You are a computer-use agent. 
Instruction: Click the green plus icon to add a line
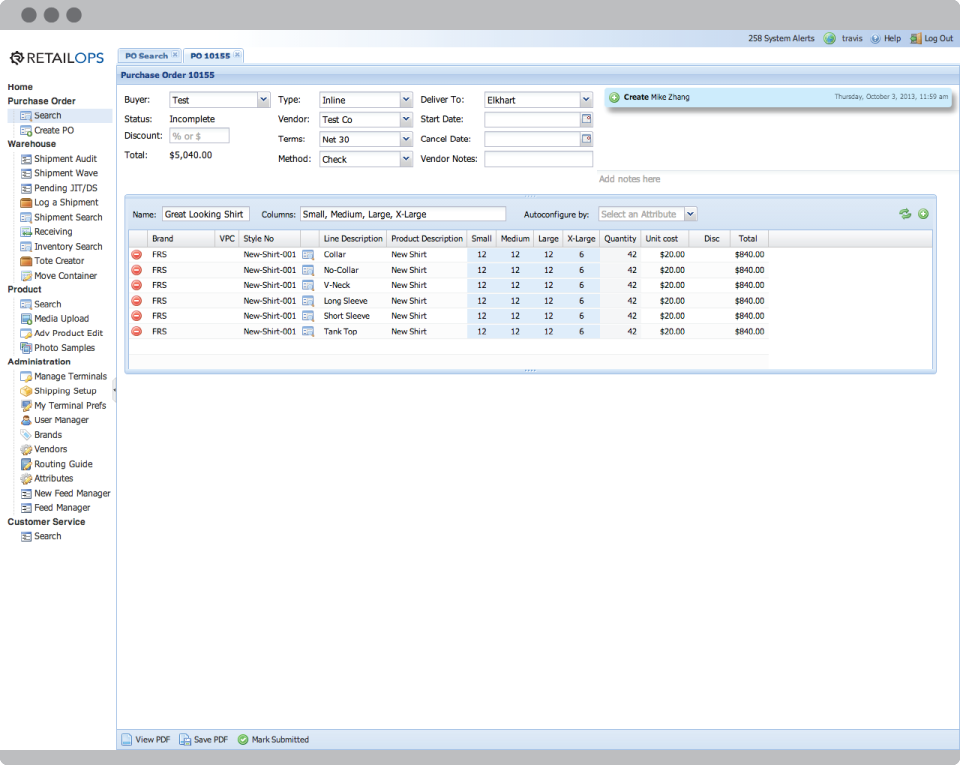tap(923, 213)
